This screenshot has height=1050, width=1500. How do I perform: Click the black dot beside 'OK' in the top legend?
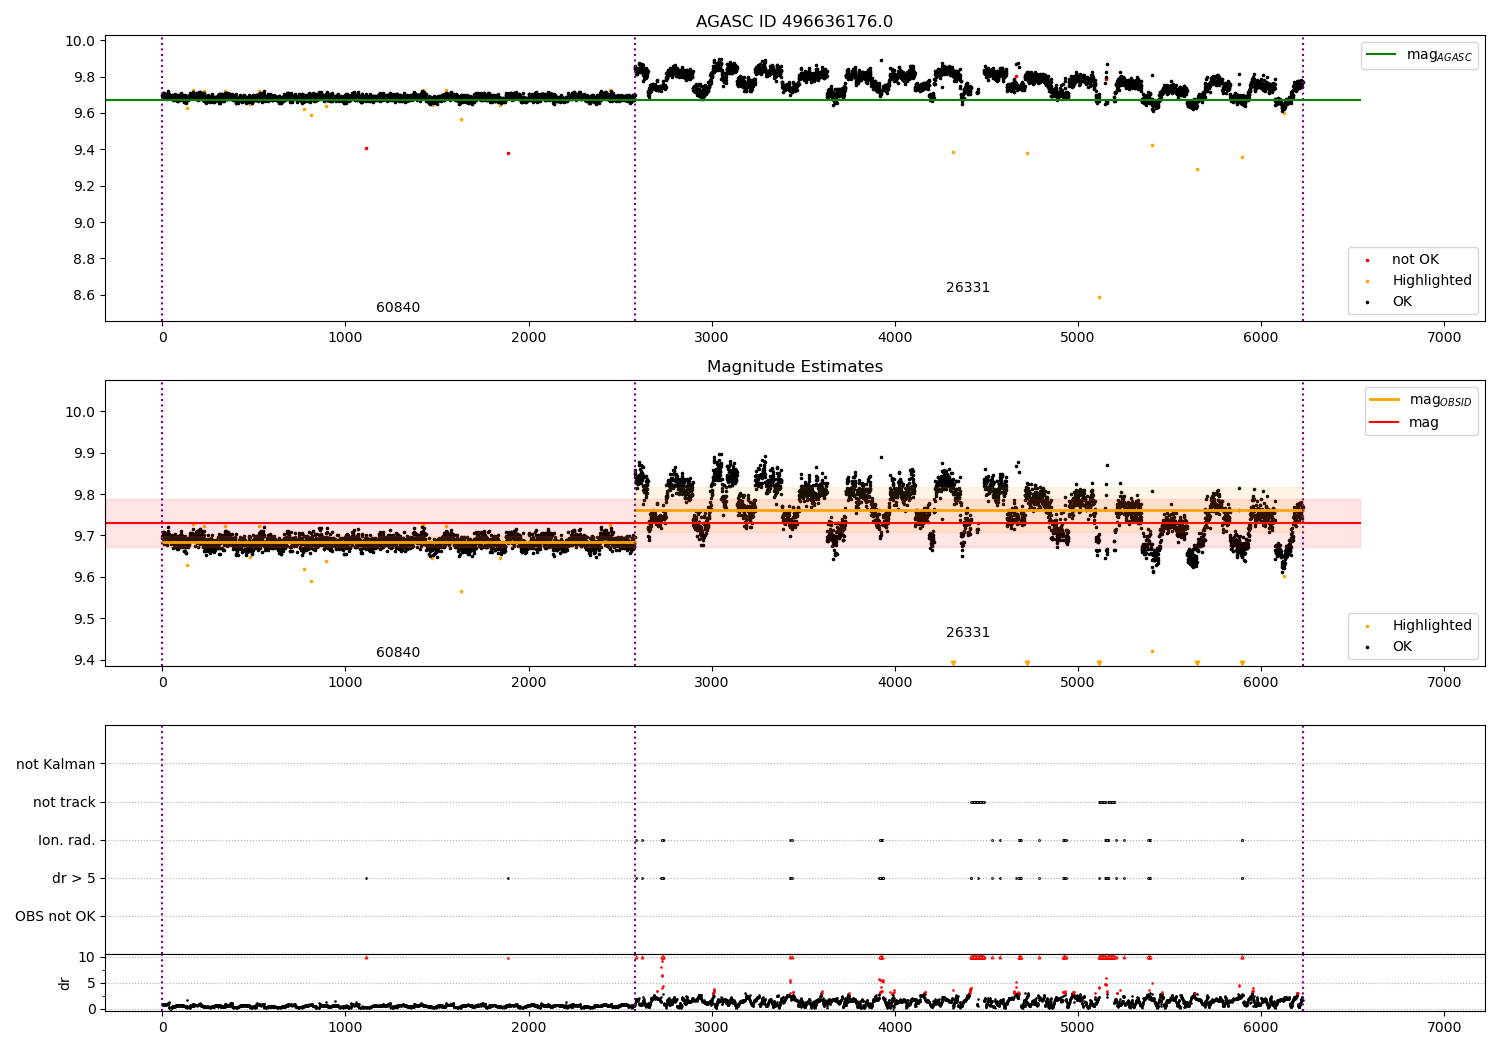point(1367,302)
